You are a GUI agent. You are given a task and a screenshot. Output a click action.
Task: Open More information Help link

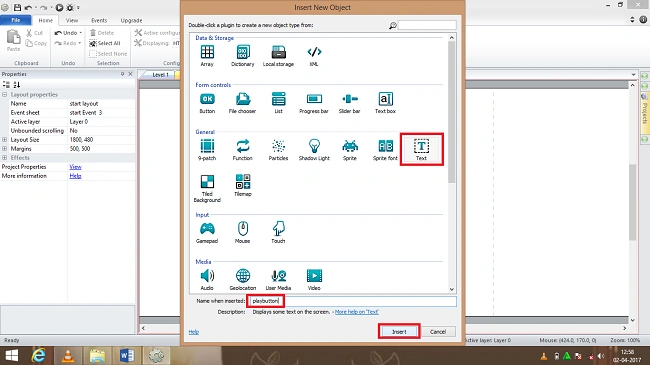[75, 176]
